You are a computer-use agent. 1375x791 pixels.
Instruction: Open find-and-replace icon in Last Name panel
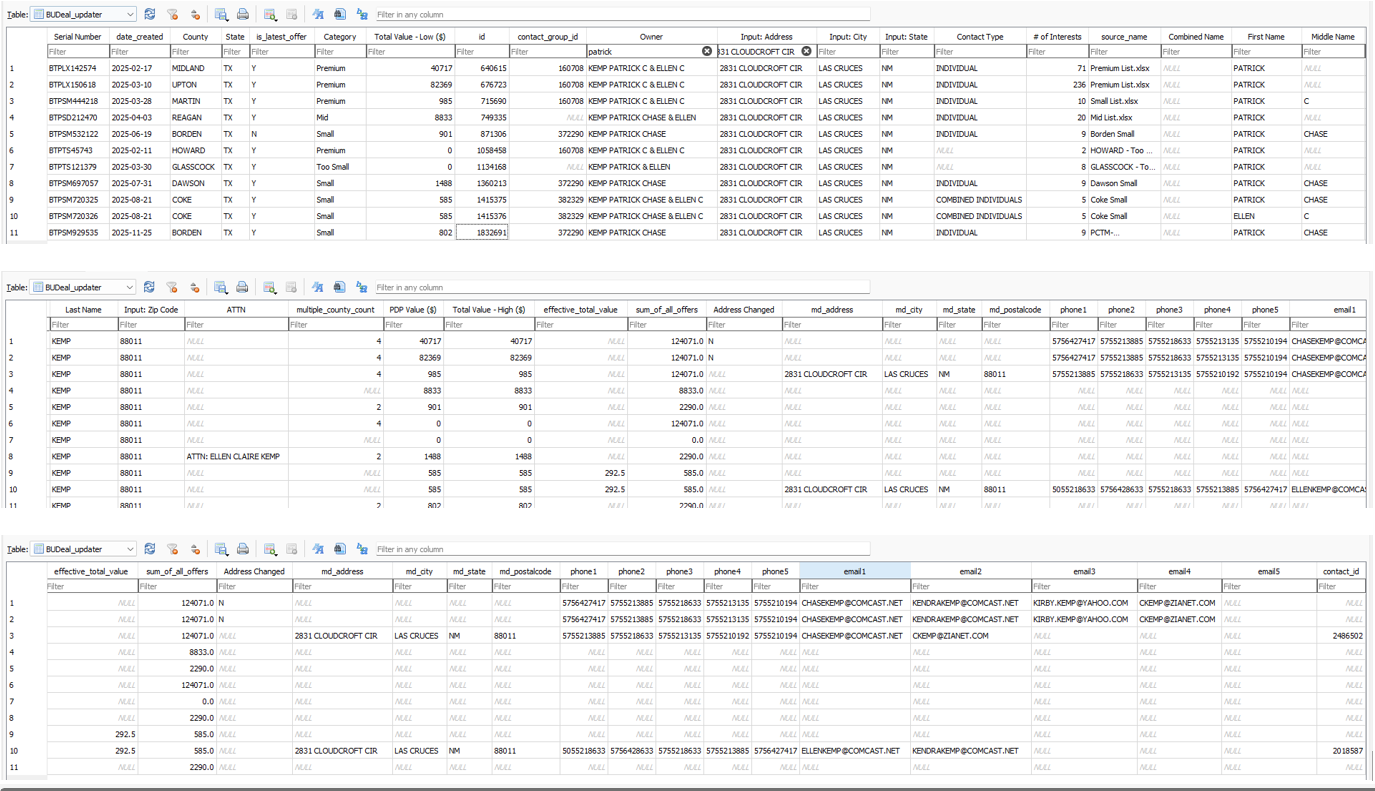(361, 287)
